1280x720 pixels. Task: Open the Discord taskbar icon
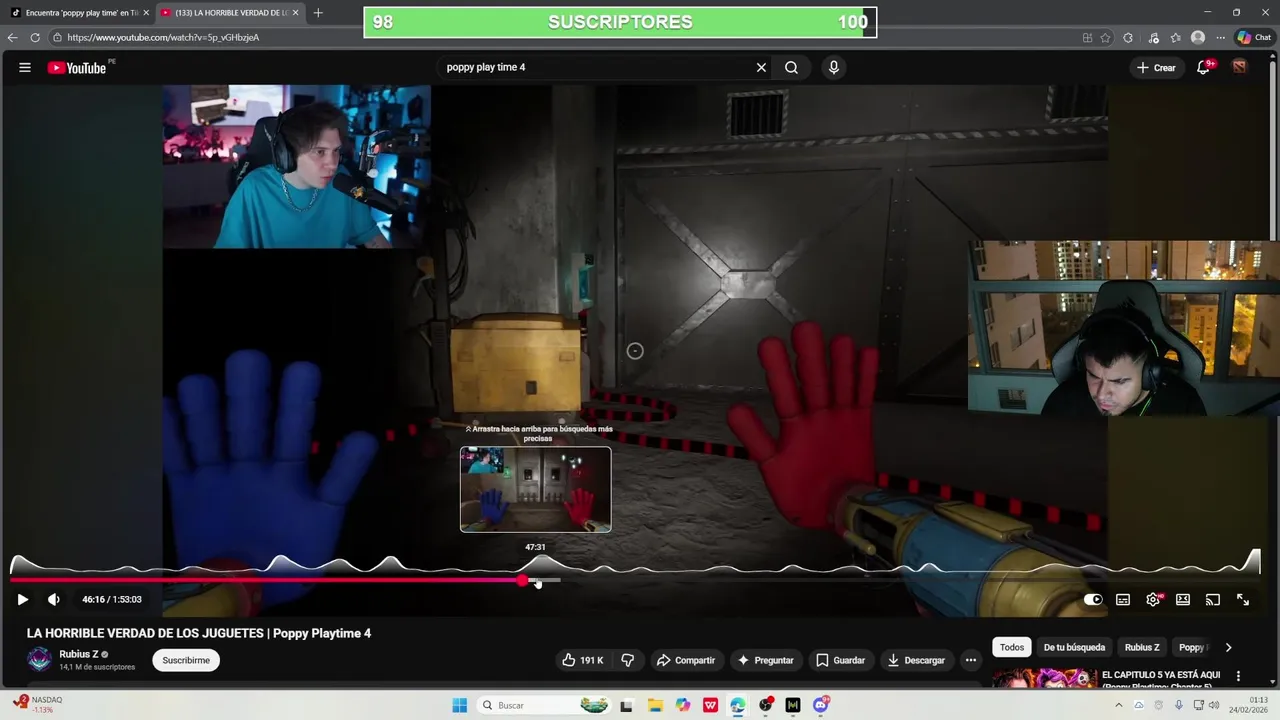point(821,705)
